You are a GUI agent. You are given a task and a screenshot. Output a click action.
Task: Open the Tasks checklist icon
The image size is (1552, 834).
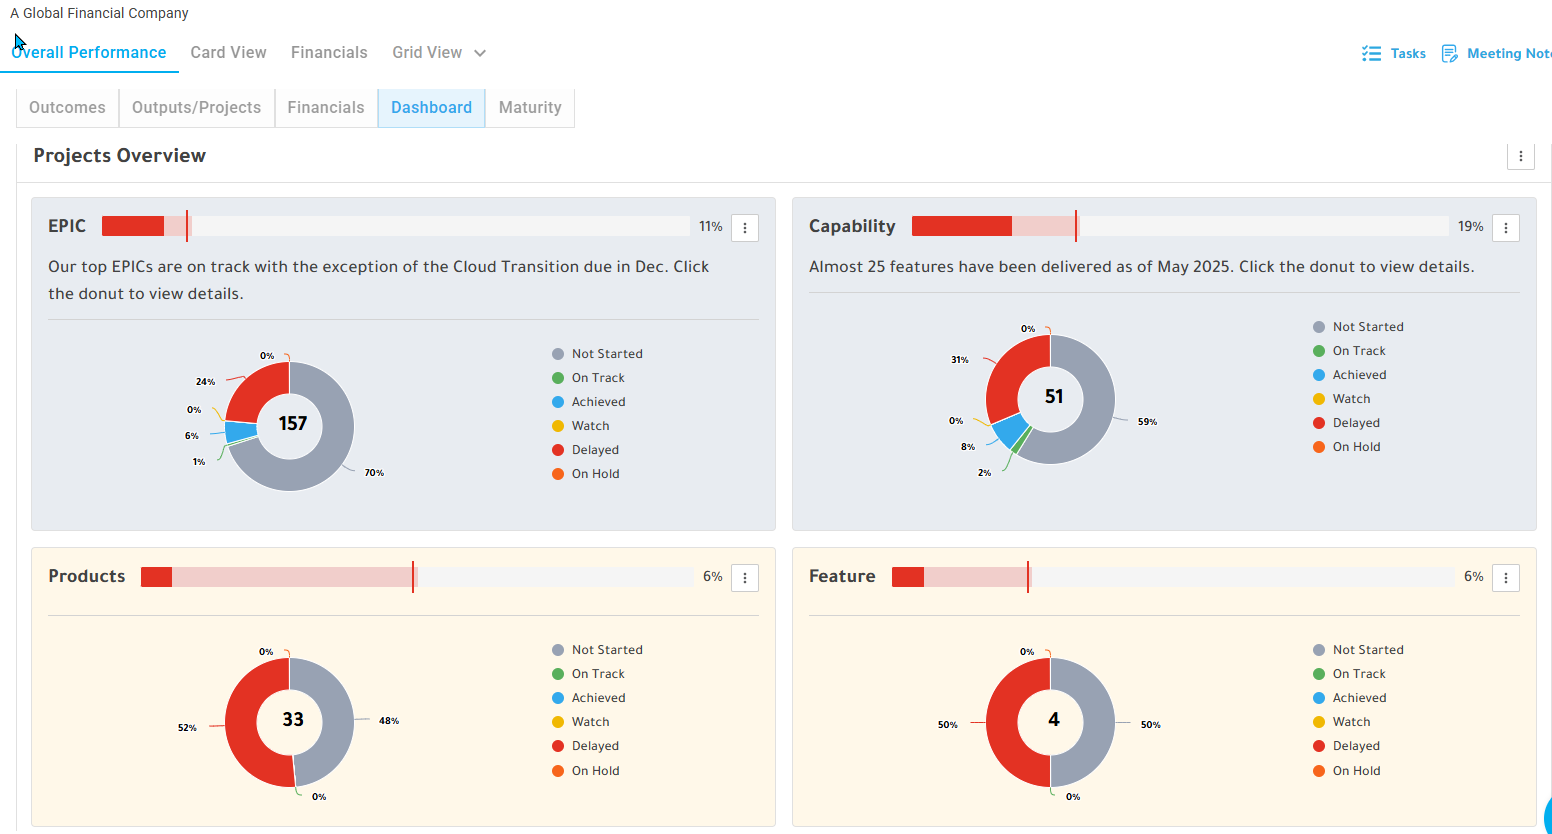[x=1371, y=53]
